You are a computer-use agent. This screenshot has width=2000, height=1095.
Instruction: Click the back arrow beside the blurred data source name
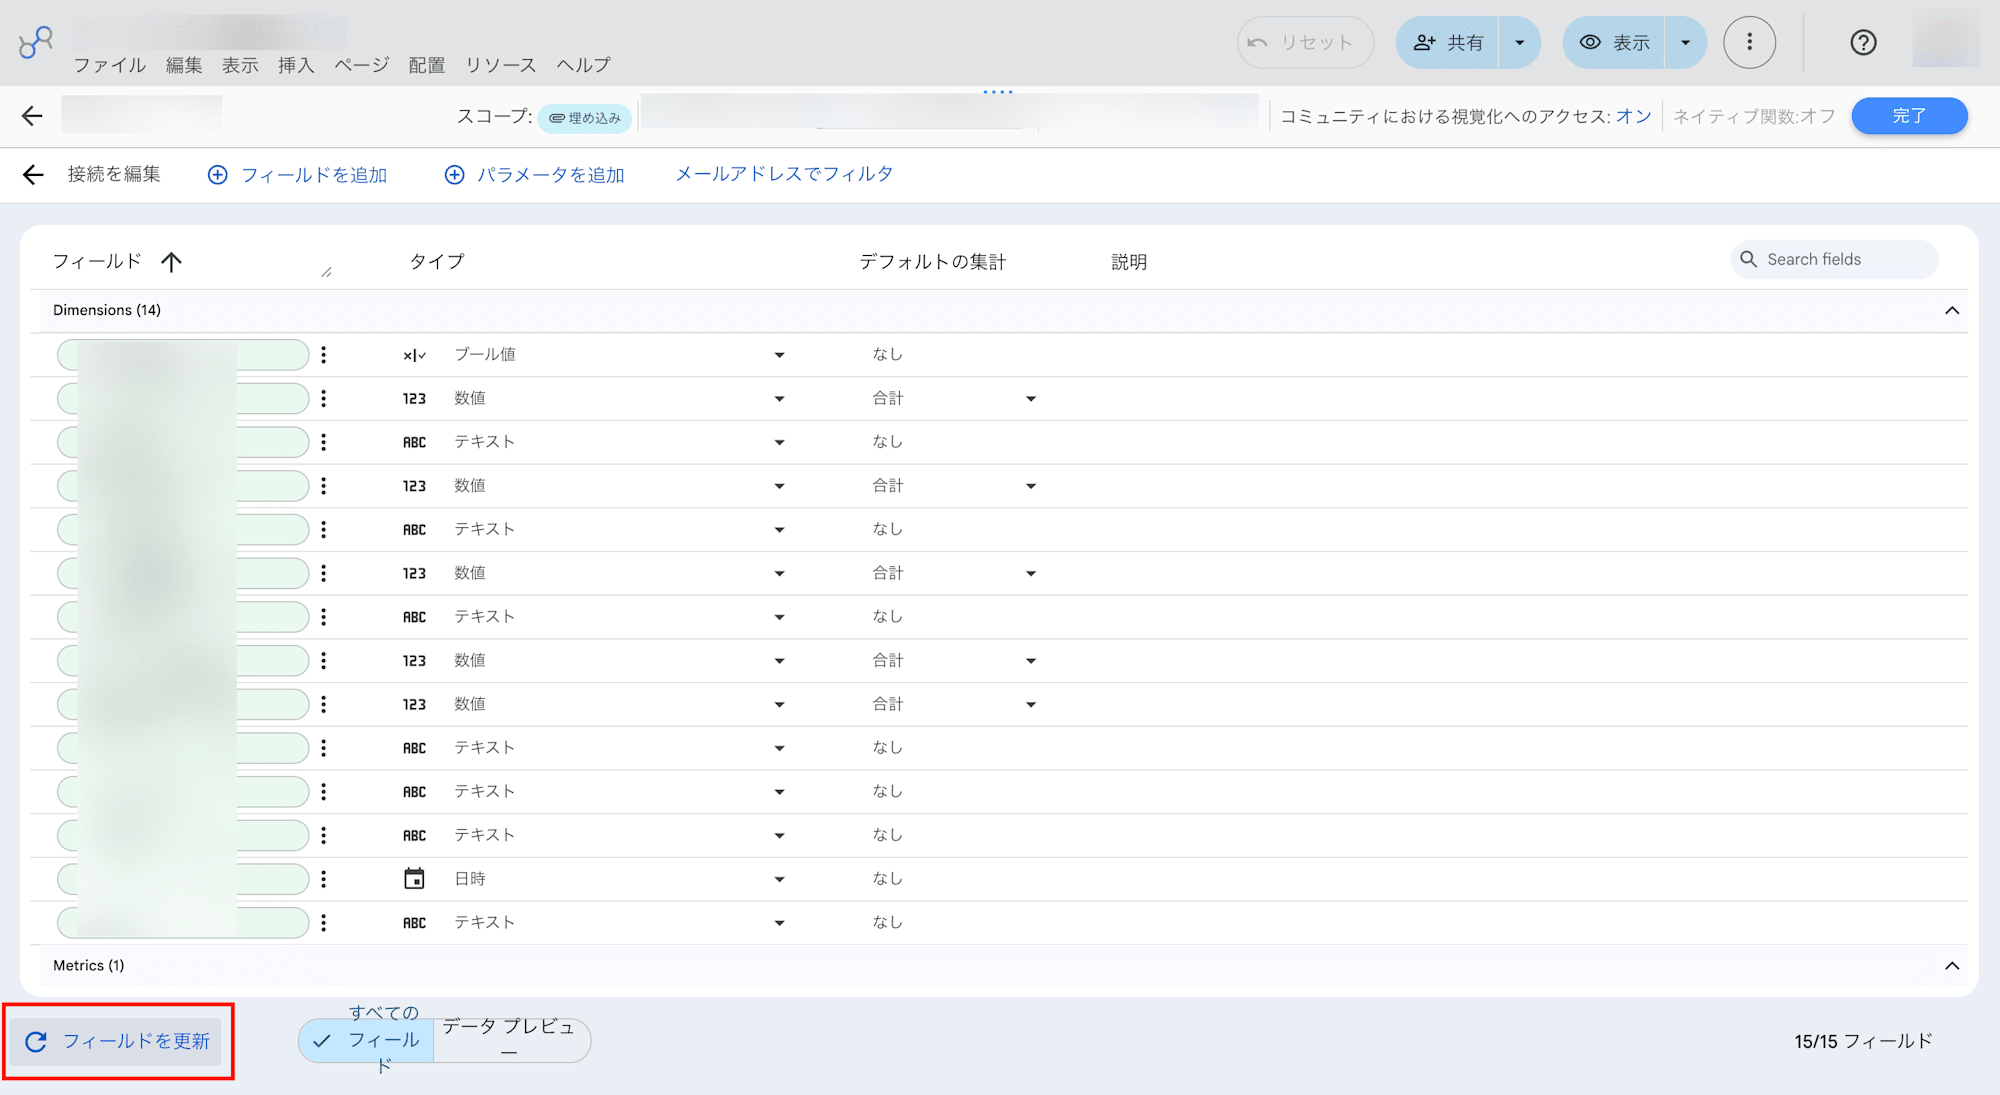point(32,116)
